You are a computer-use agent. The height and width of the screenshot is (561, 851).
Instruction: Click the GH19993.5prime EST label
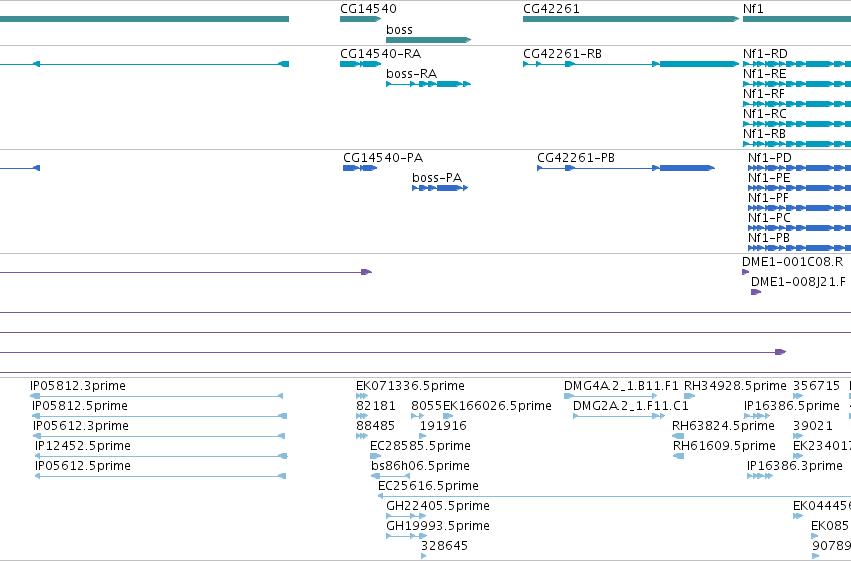click(x=438, y=526)
